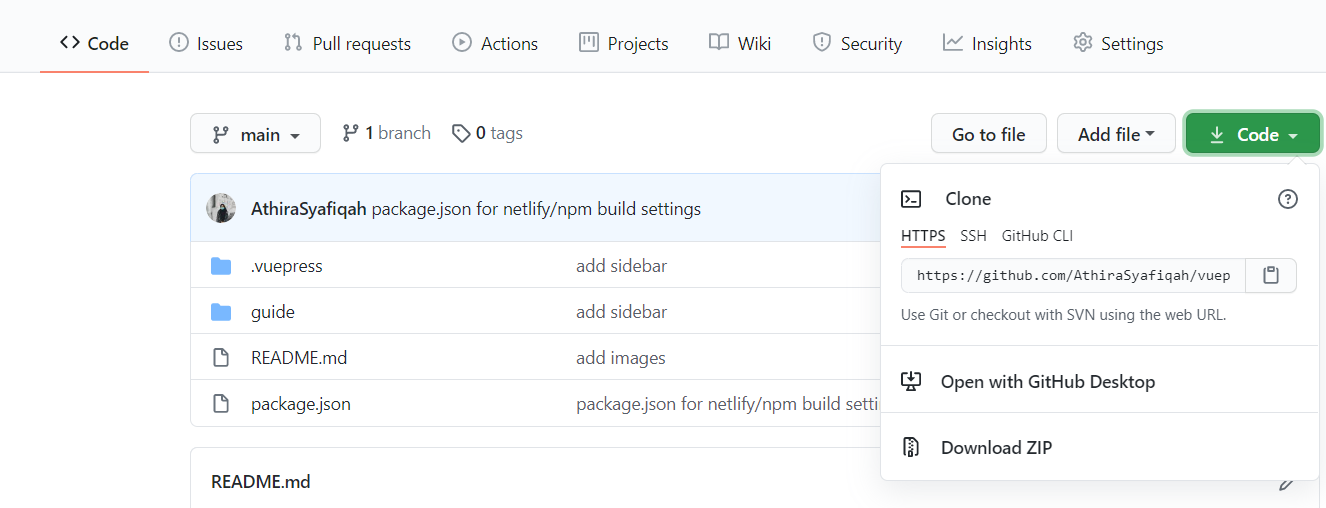Click the branch icon beside 1 branch
This screenshot has width=1326, height=508.
tap(350, 133)
